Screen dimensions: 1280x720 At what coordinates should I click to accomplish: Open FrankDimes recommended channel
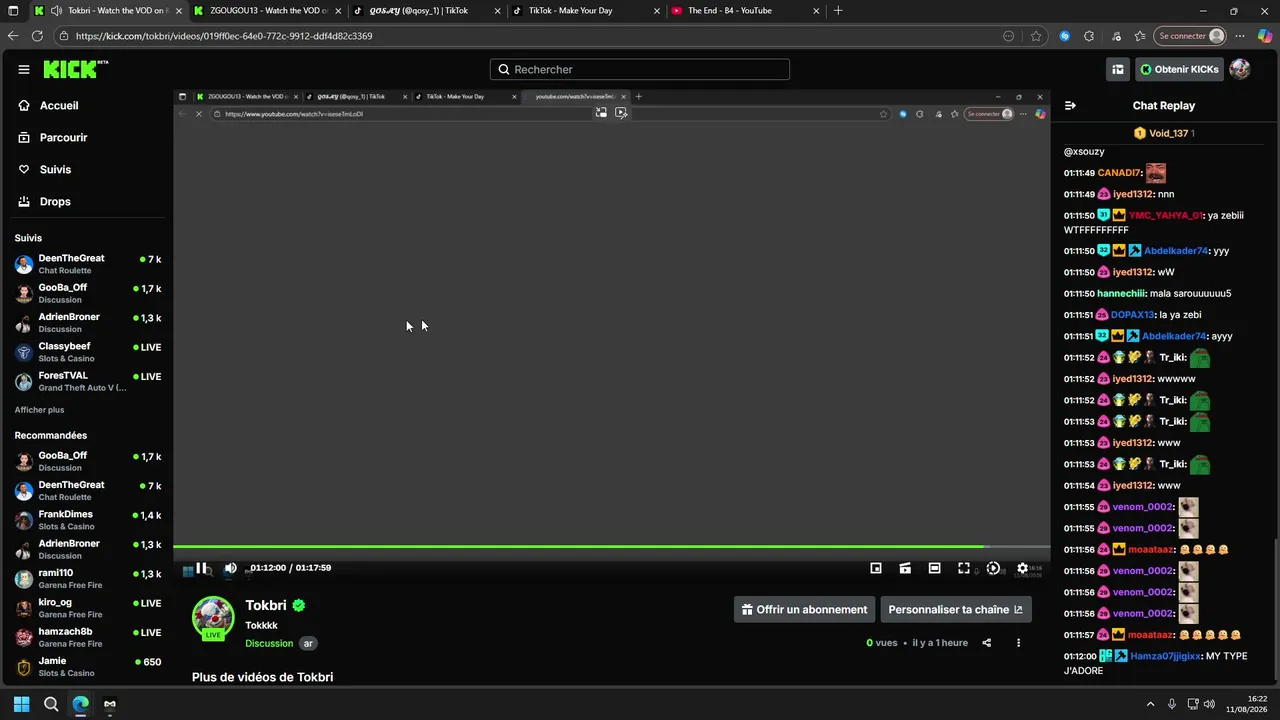point(88,520)
